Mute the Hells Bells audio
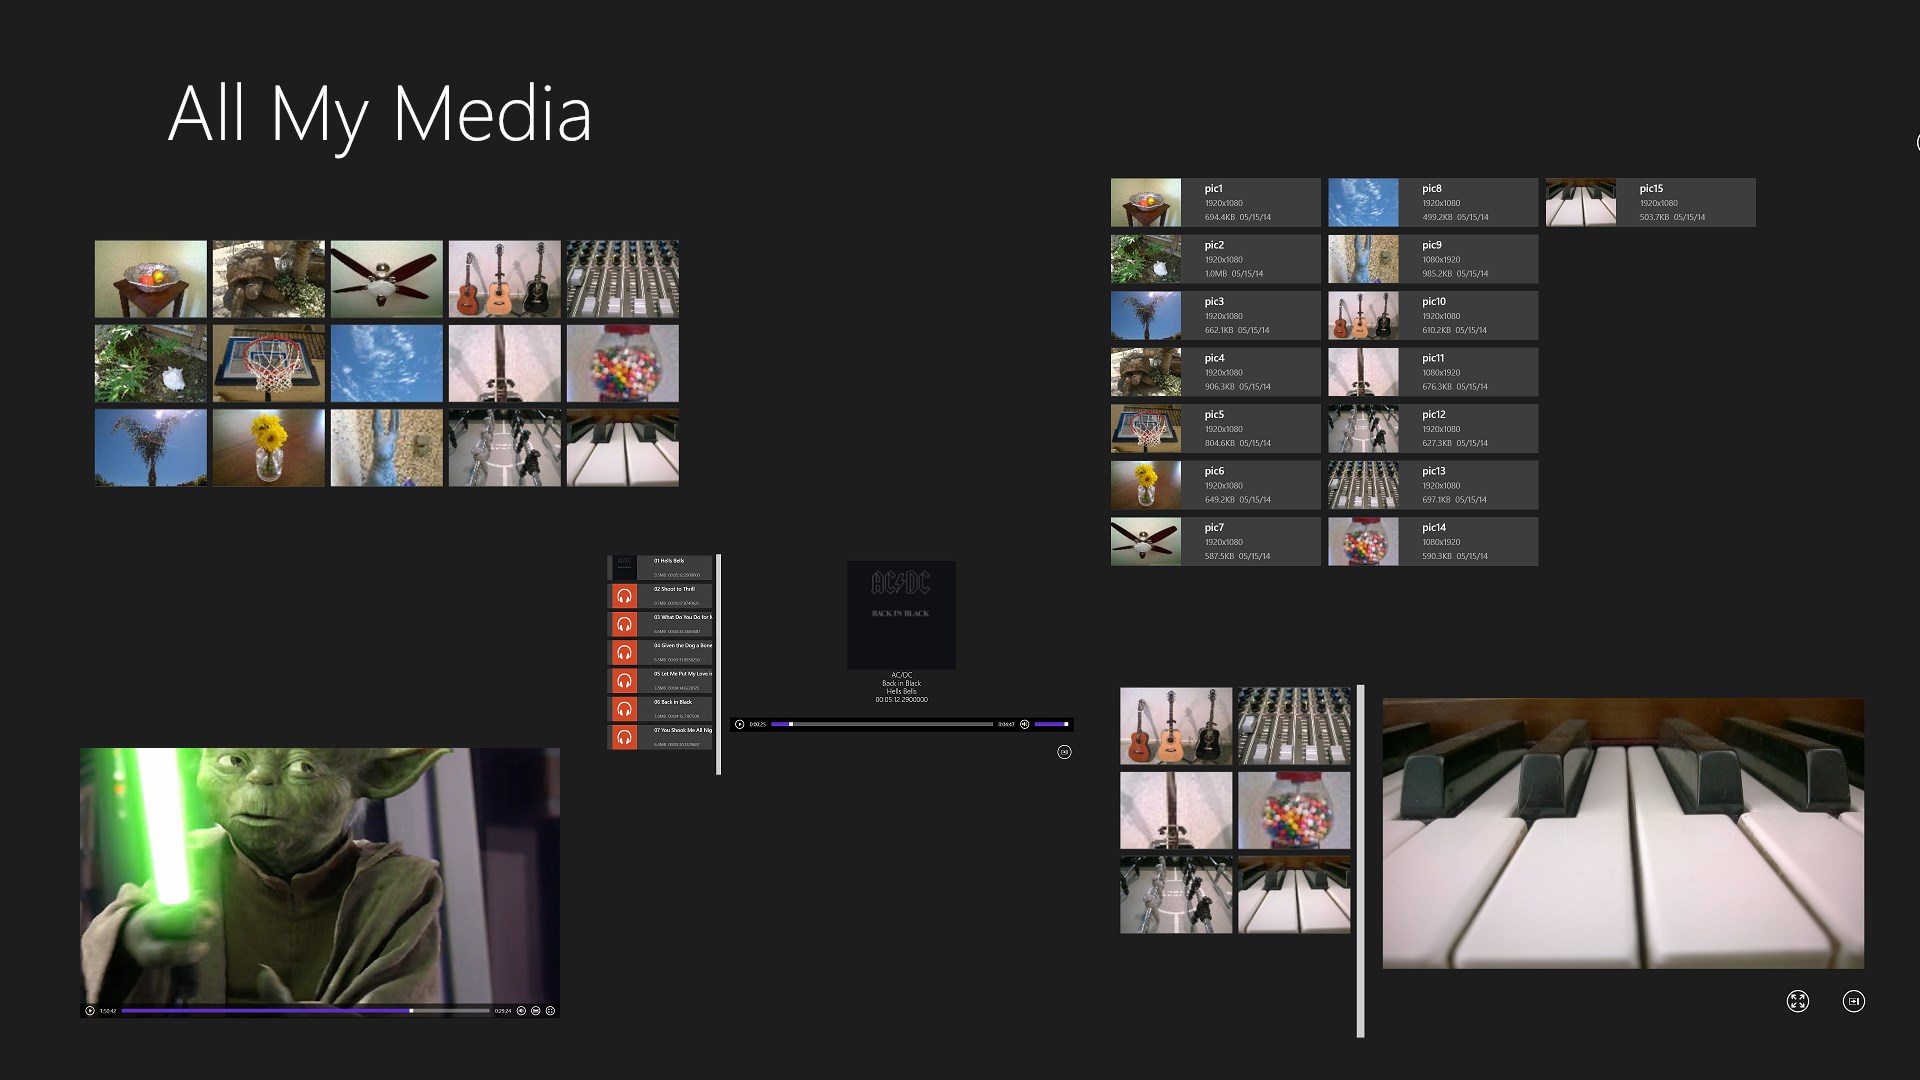The width and height of the screenshot is (1920, 1080). click(x=1024, y=724)
